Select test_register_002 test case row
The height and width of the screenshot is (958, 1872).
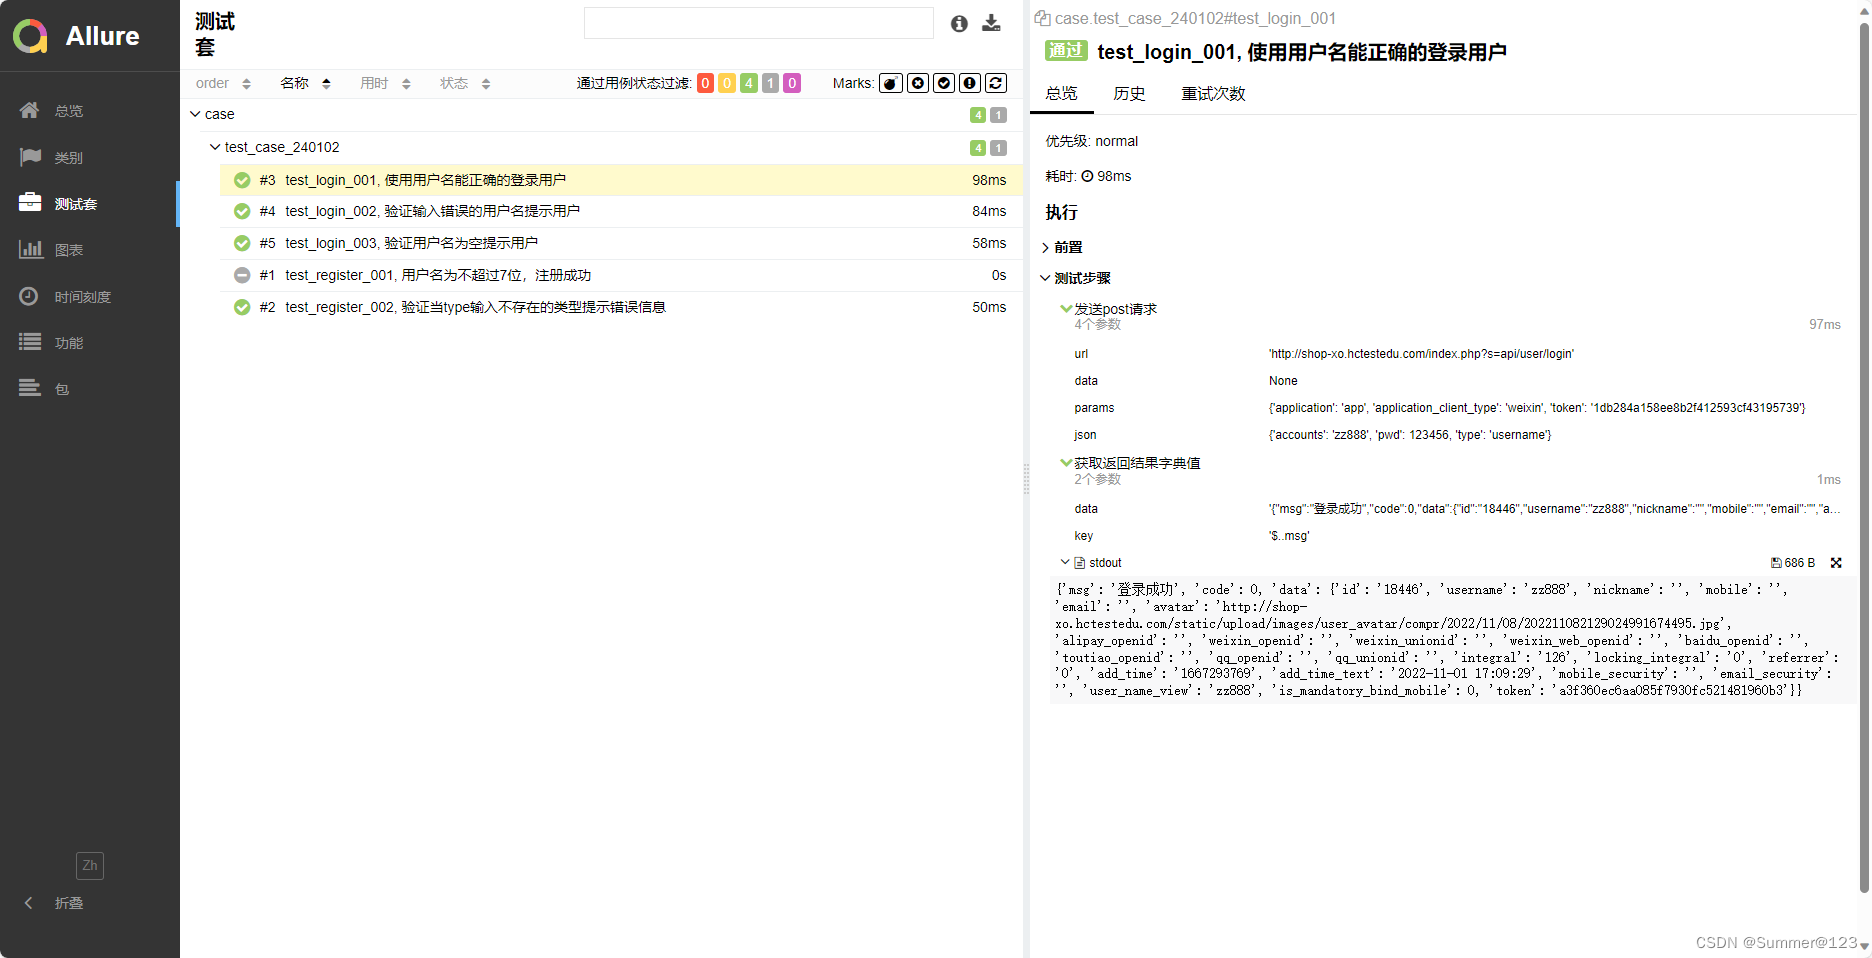(x=620, y=307)
